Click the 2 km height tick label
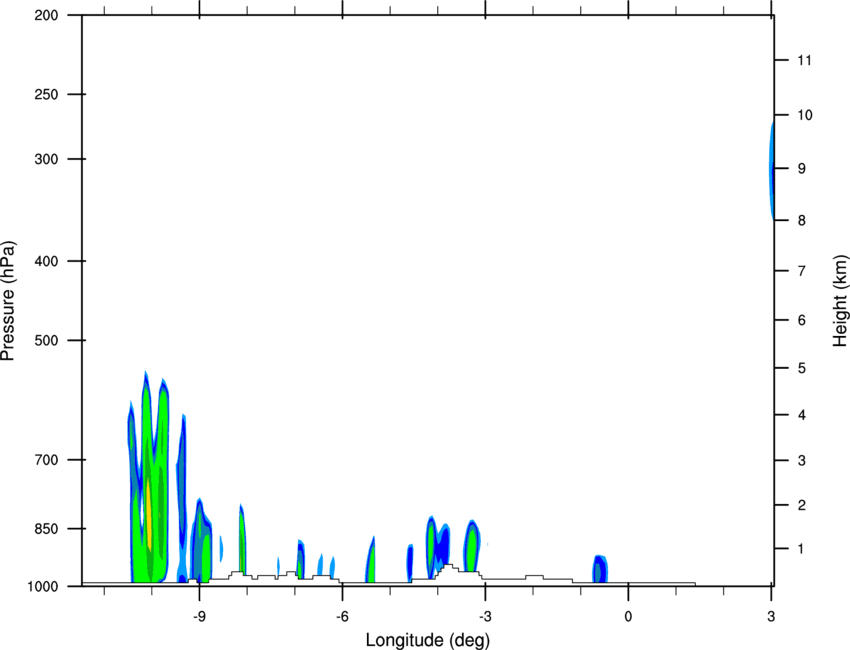The image size is (850, 650). [x=801, y=505]
